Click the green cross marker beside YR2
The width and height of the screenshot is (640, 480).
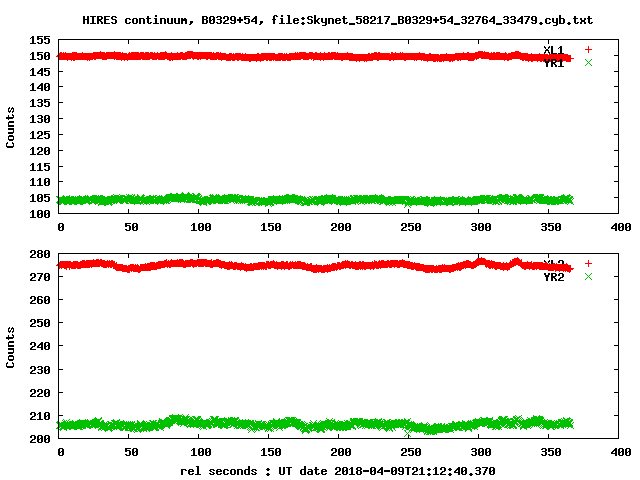click(588, 277)
